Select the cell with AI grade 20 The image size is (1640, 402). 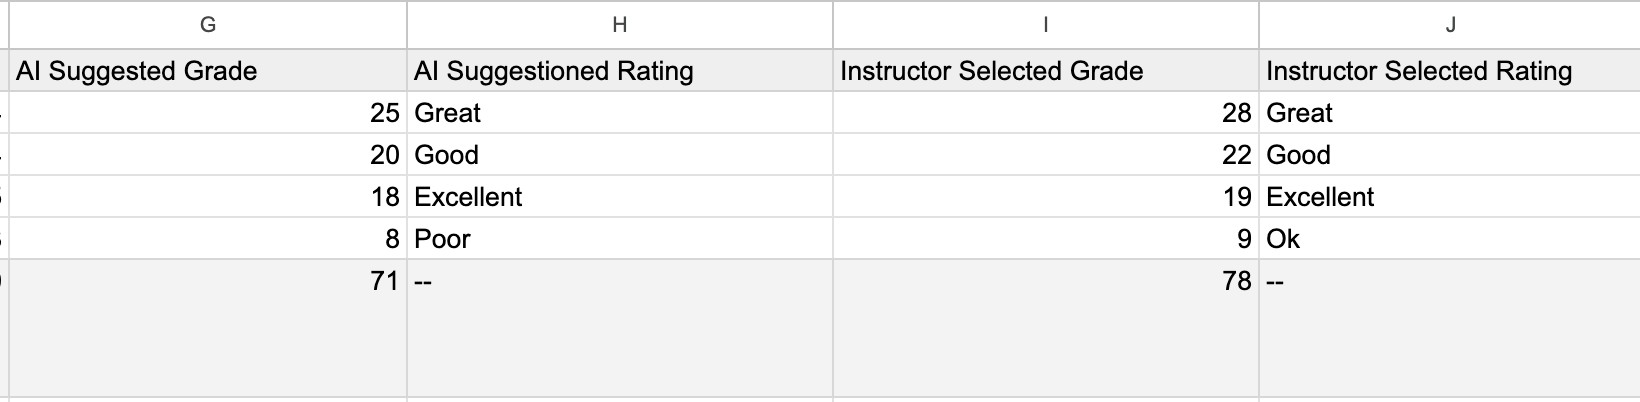208,155
